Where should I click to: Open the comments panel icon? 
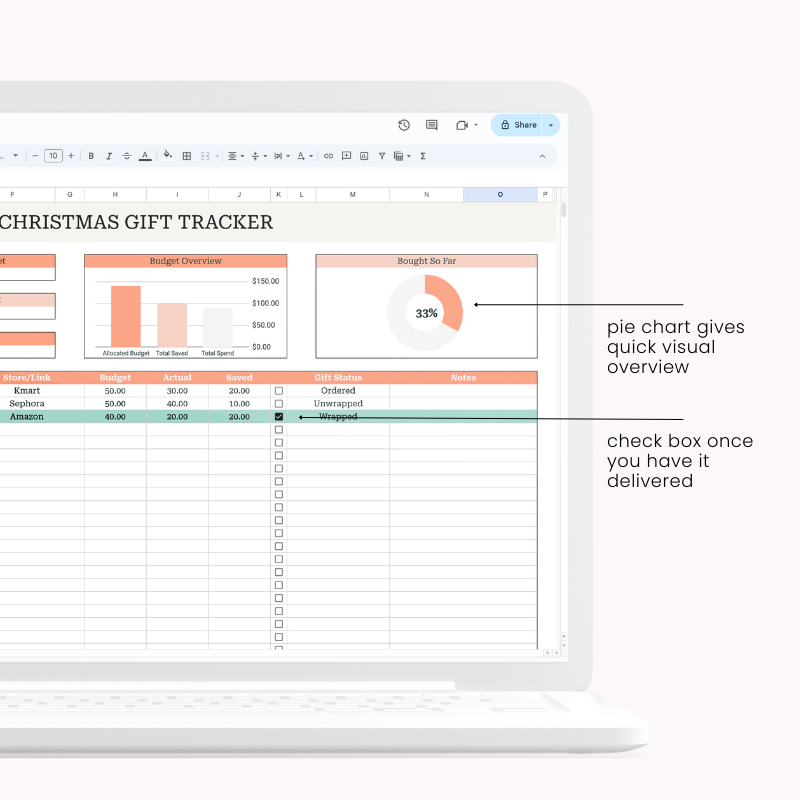(432, 125)
